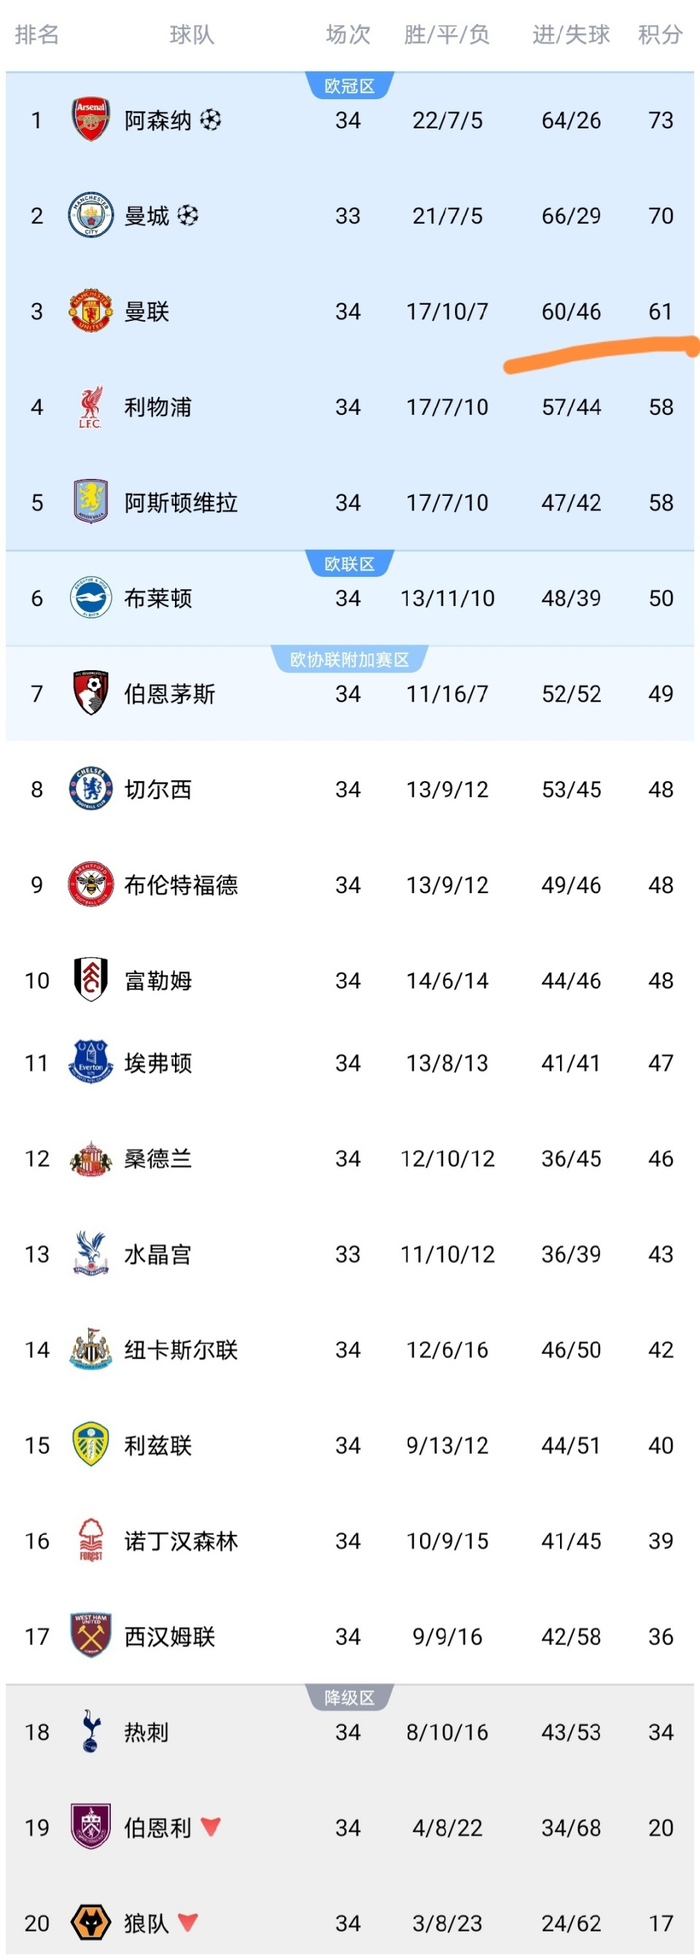
Task: Click the 积分 column header
Action: (x=660, y=35)
